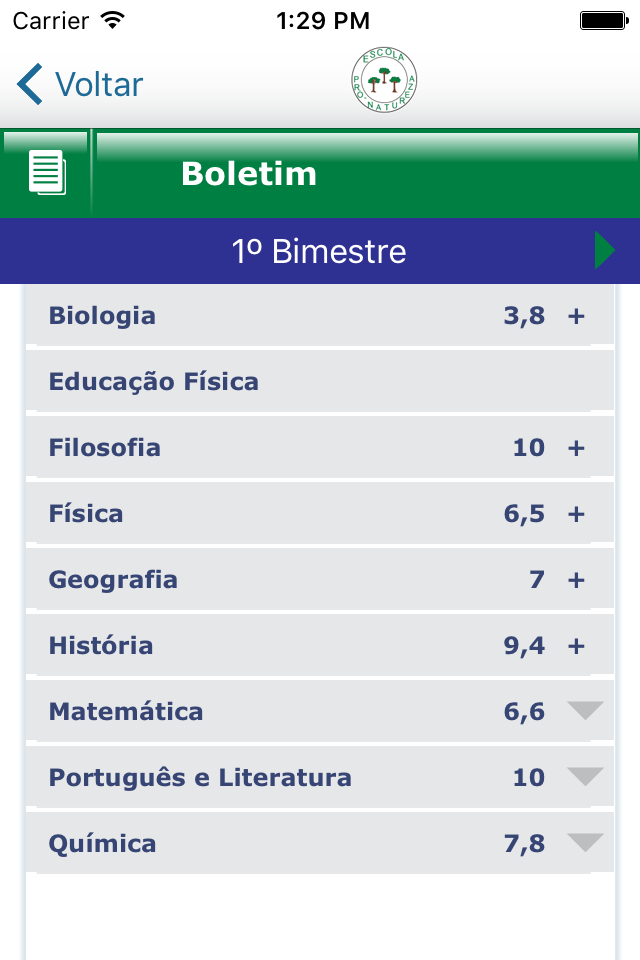Select the 1º Bimestre header
The width and height of the screenshot is (640, 960).
(x=320, y=251)
